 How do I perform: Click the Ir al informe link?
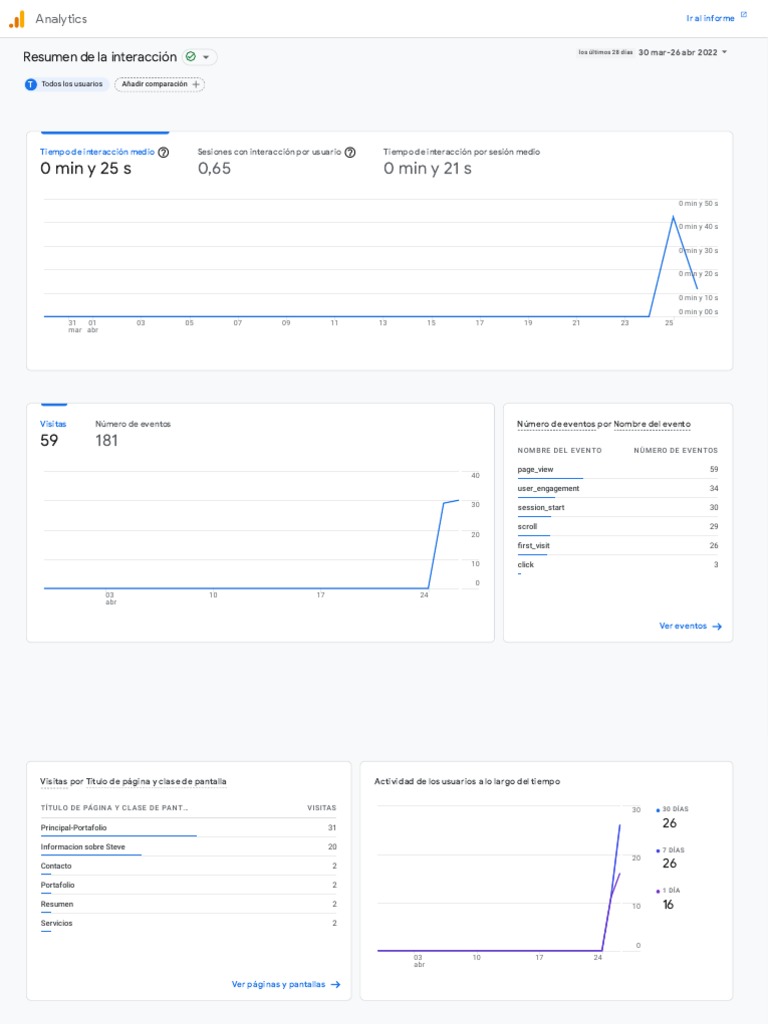click(x=710, y=19)
